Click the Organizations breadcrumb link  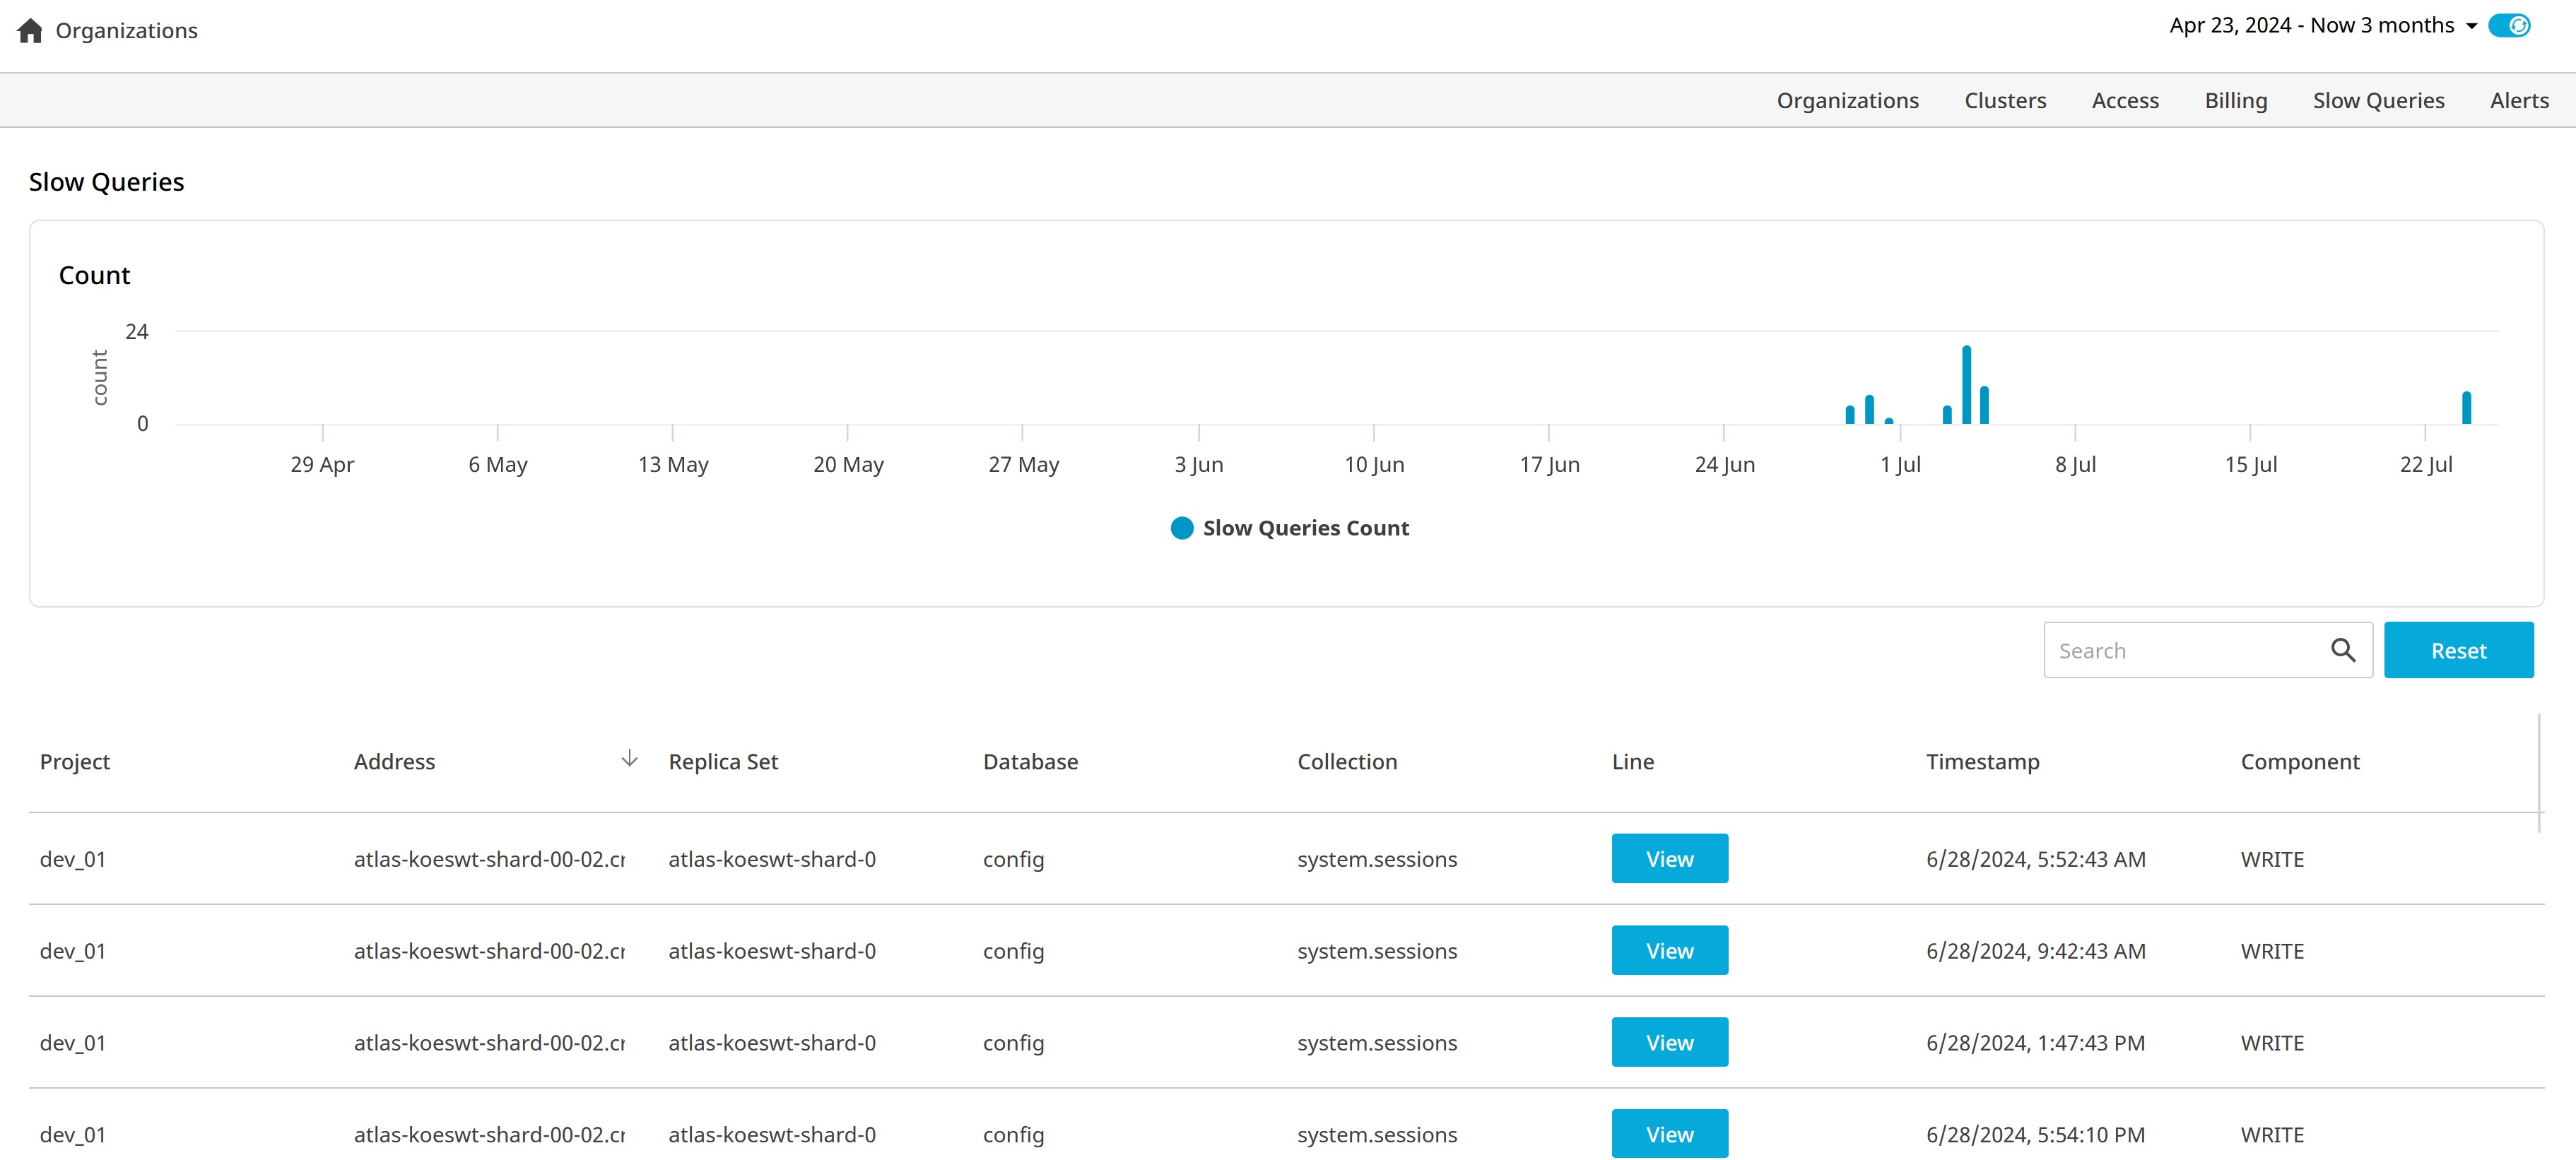pos(126,31)
